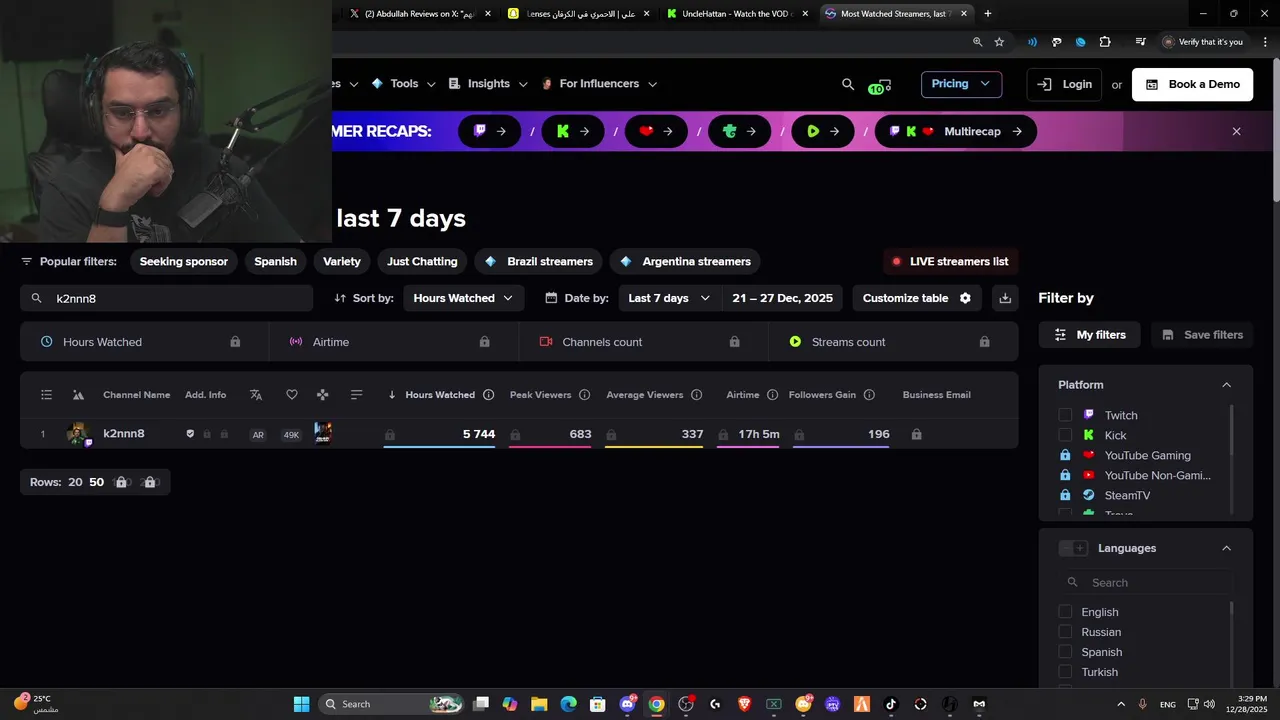The height and width of the screenshot is (720, 1280).
Task: Open the comparison icon with 10 badge
Action: (x=880, y=86)
